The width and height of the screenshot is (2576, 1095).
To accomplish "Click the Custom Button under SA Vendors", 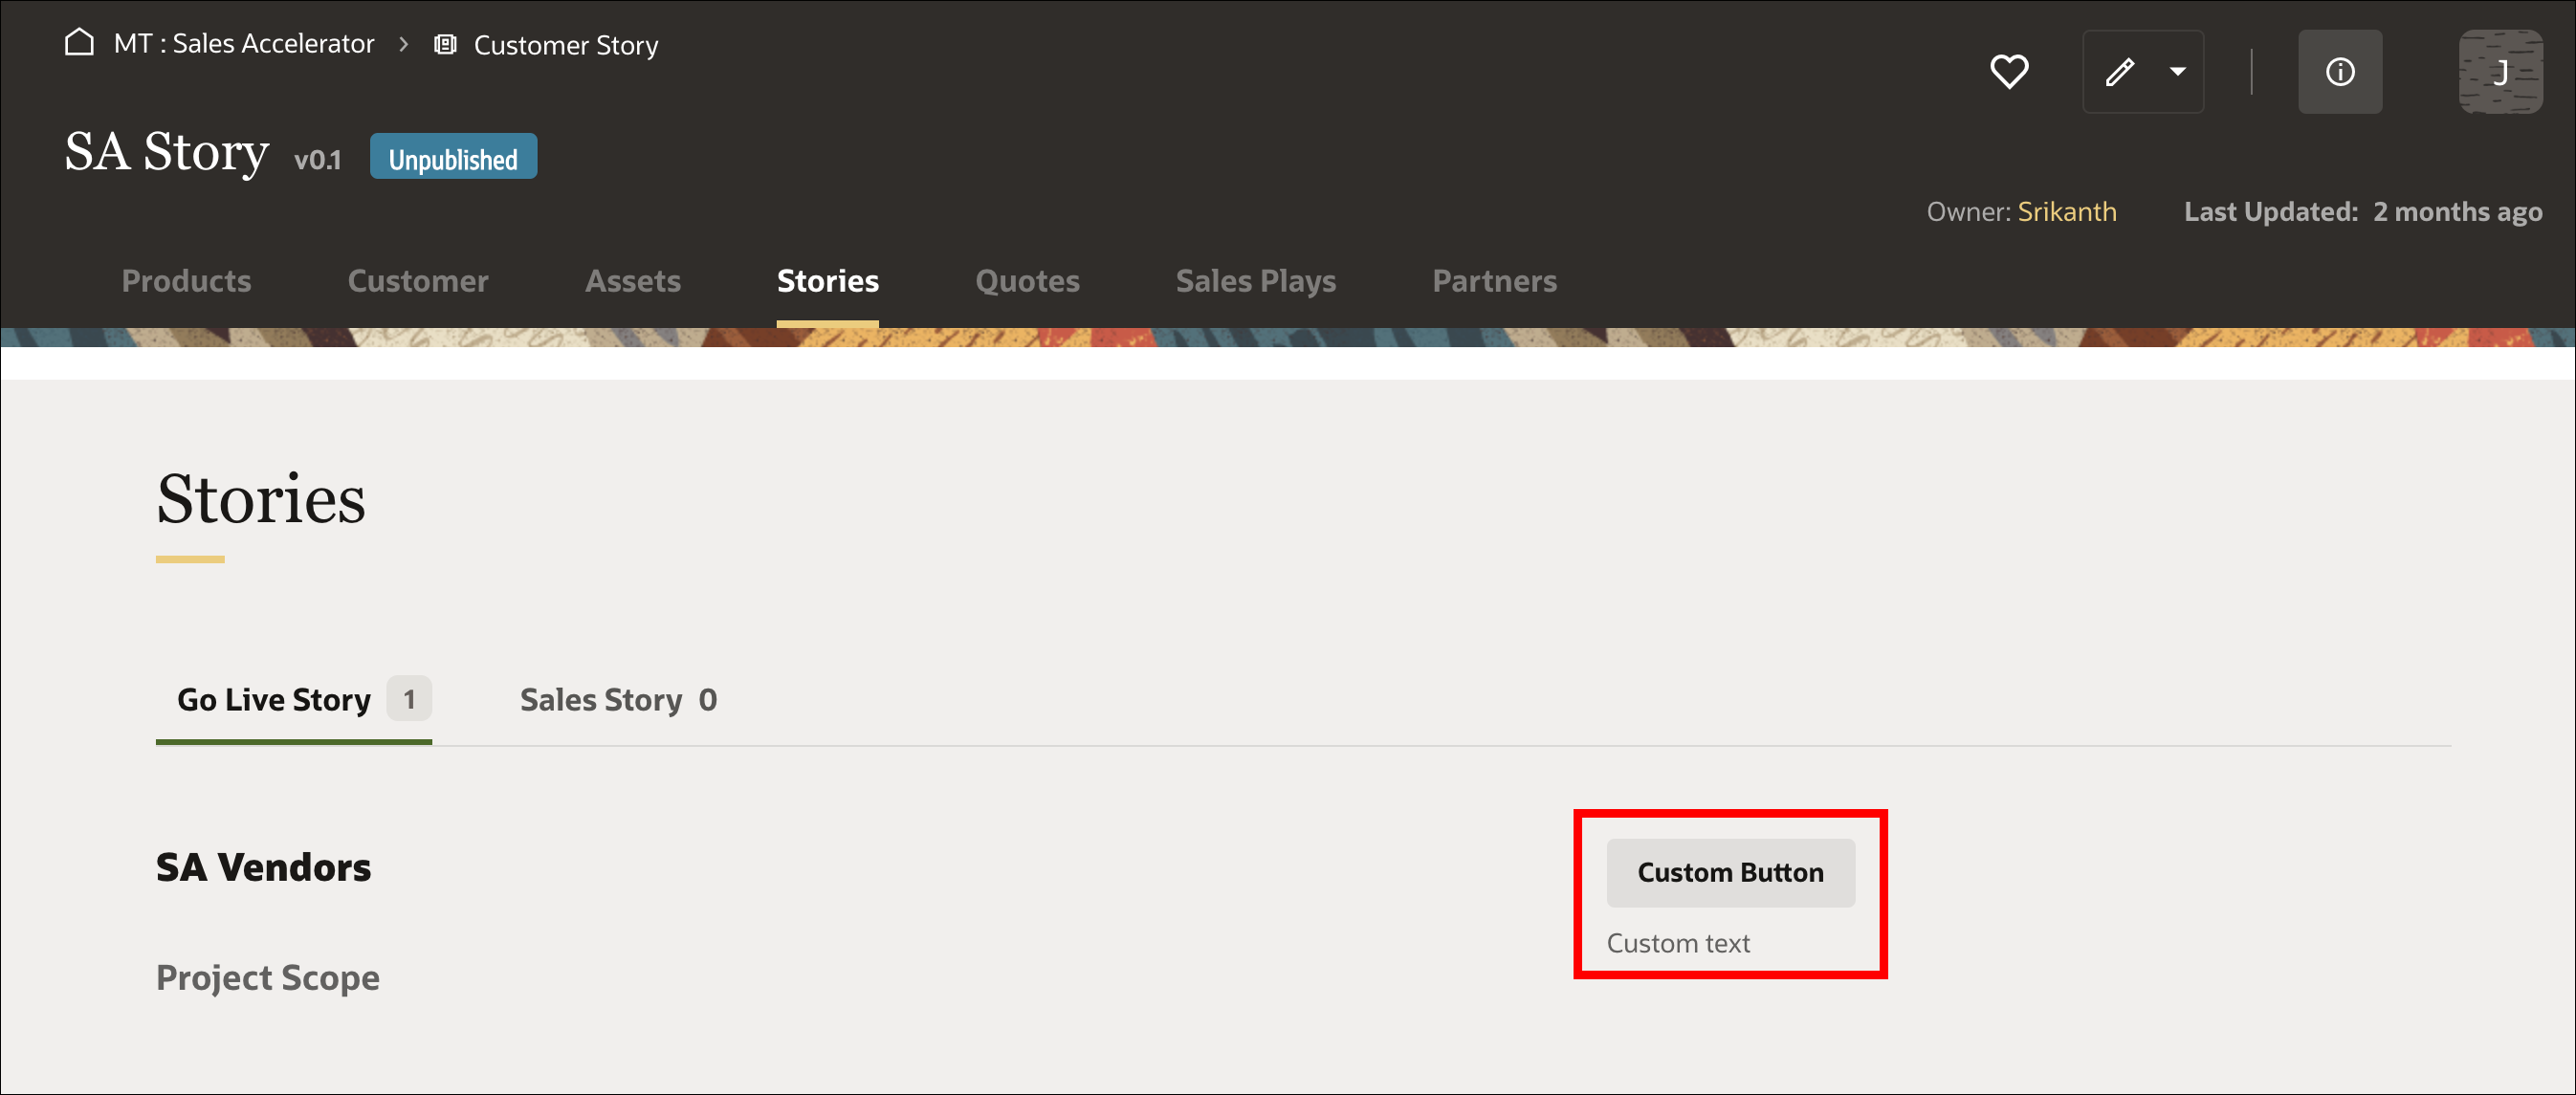I will [1730, 872].
